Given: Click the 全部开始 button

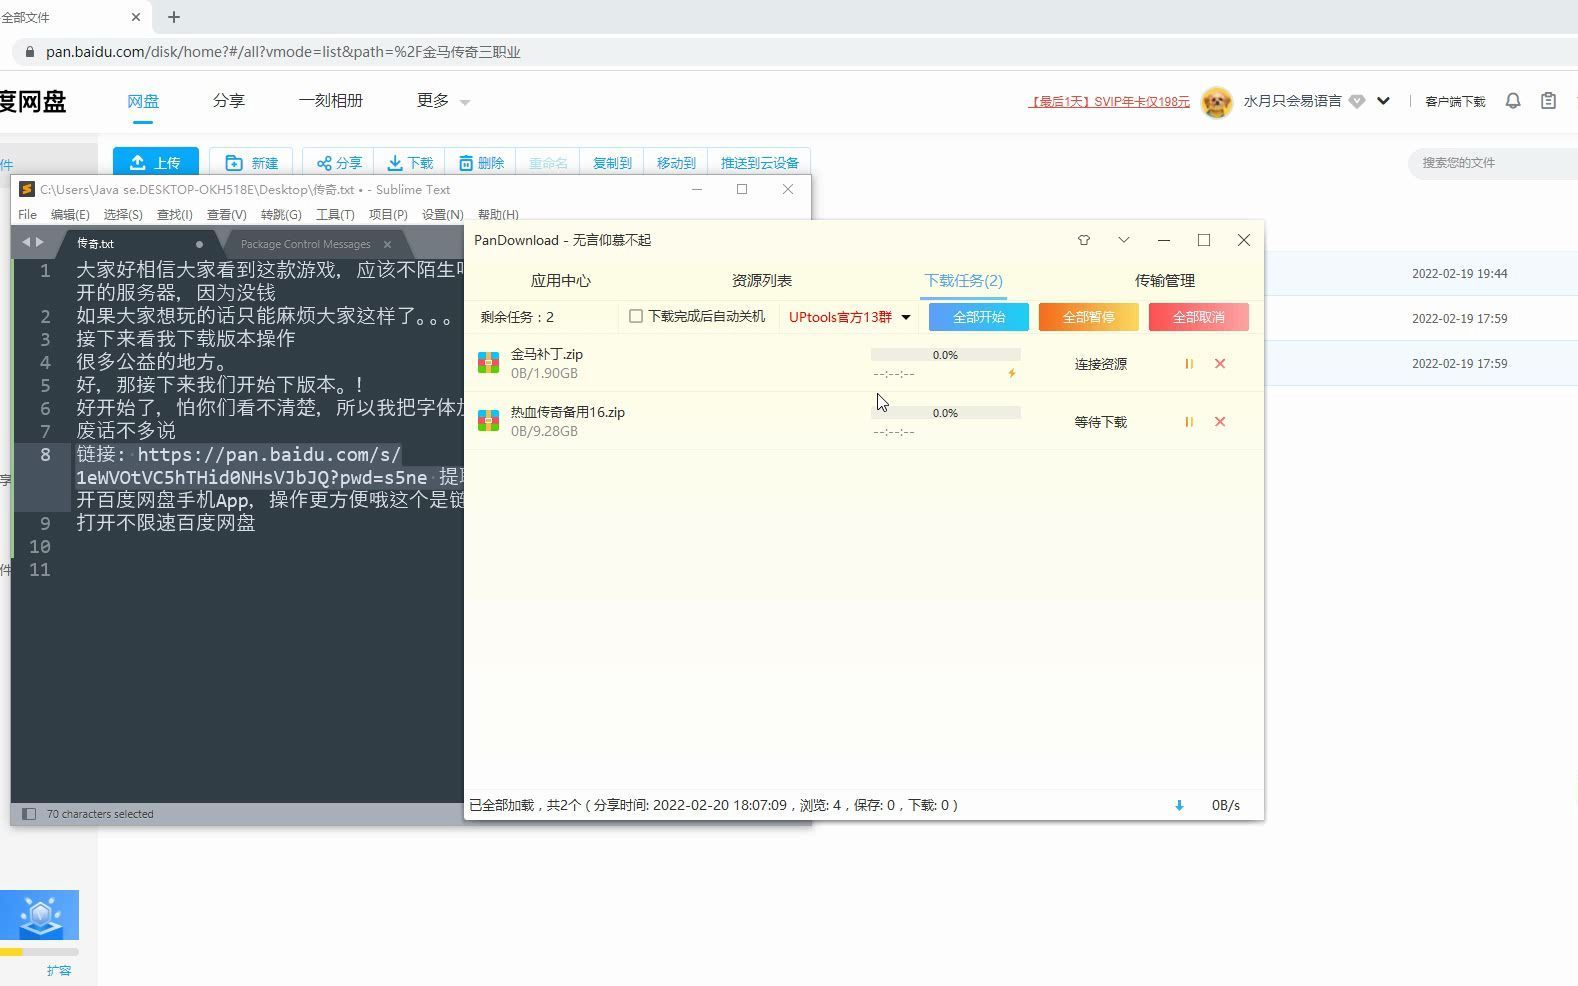Looking at the screenshot, I should click(x=979, y=317).
